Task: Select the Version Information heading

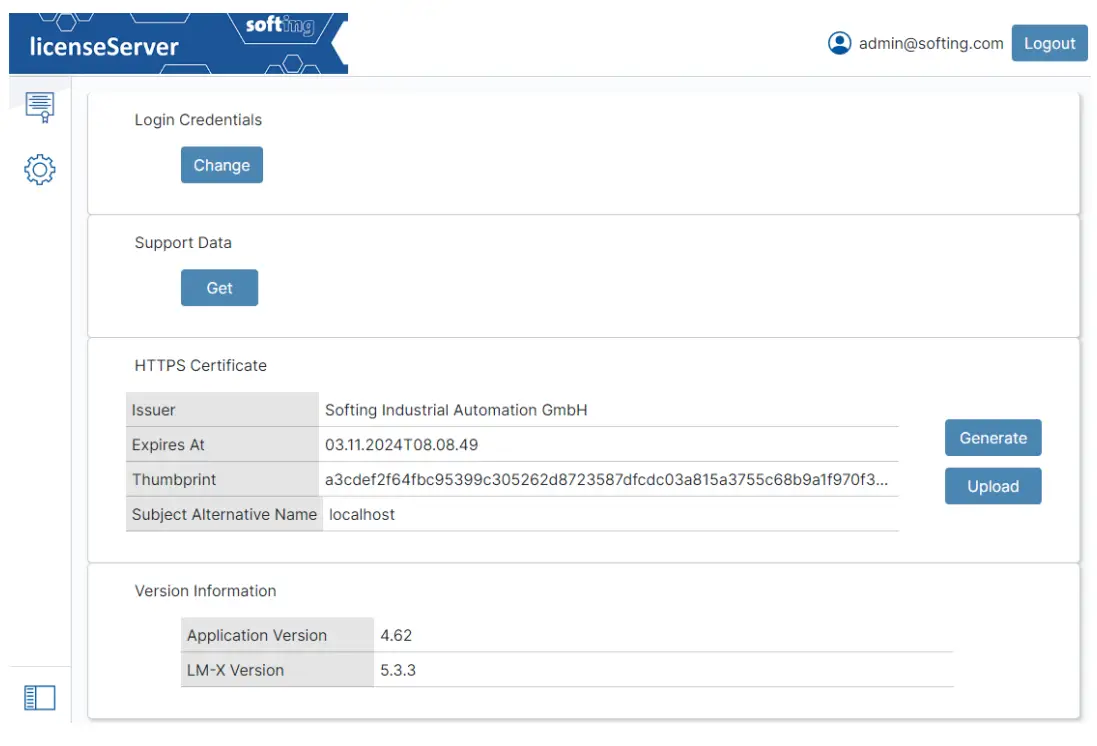Action: pyautogui.click(x=205, y=591)
